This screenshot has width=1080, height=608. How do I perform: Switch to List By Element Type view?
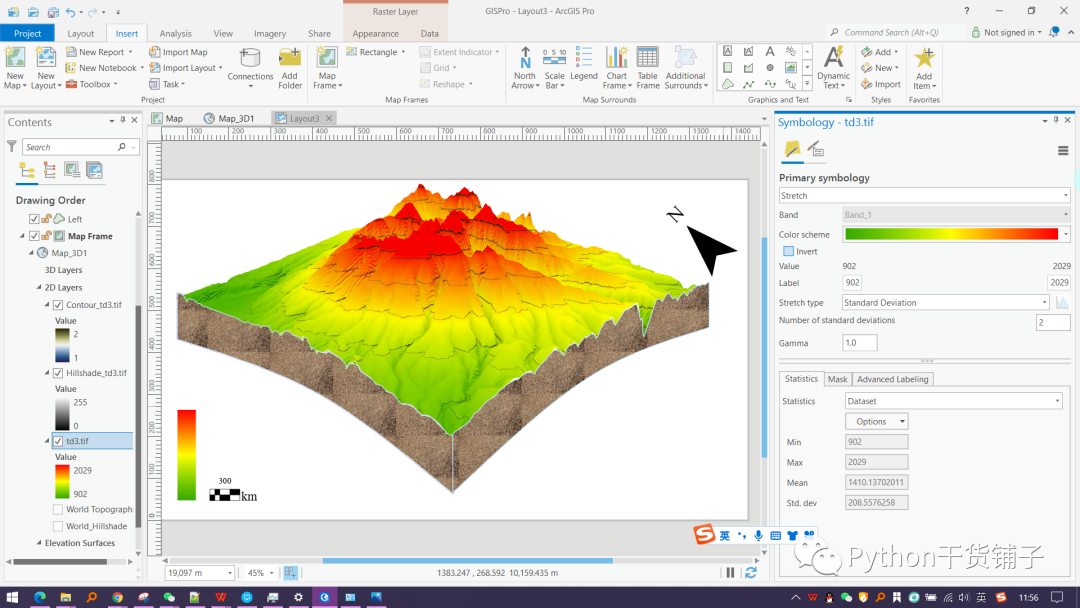click(94, 170)
